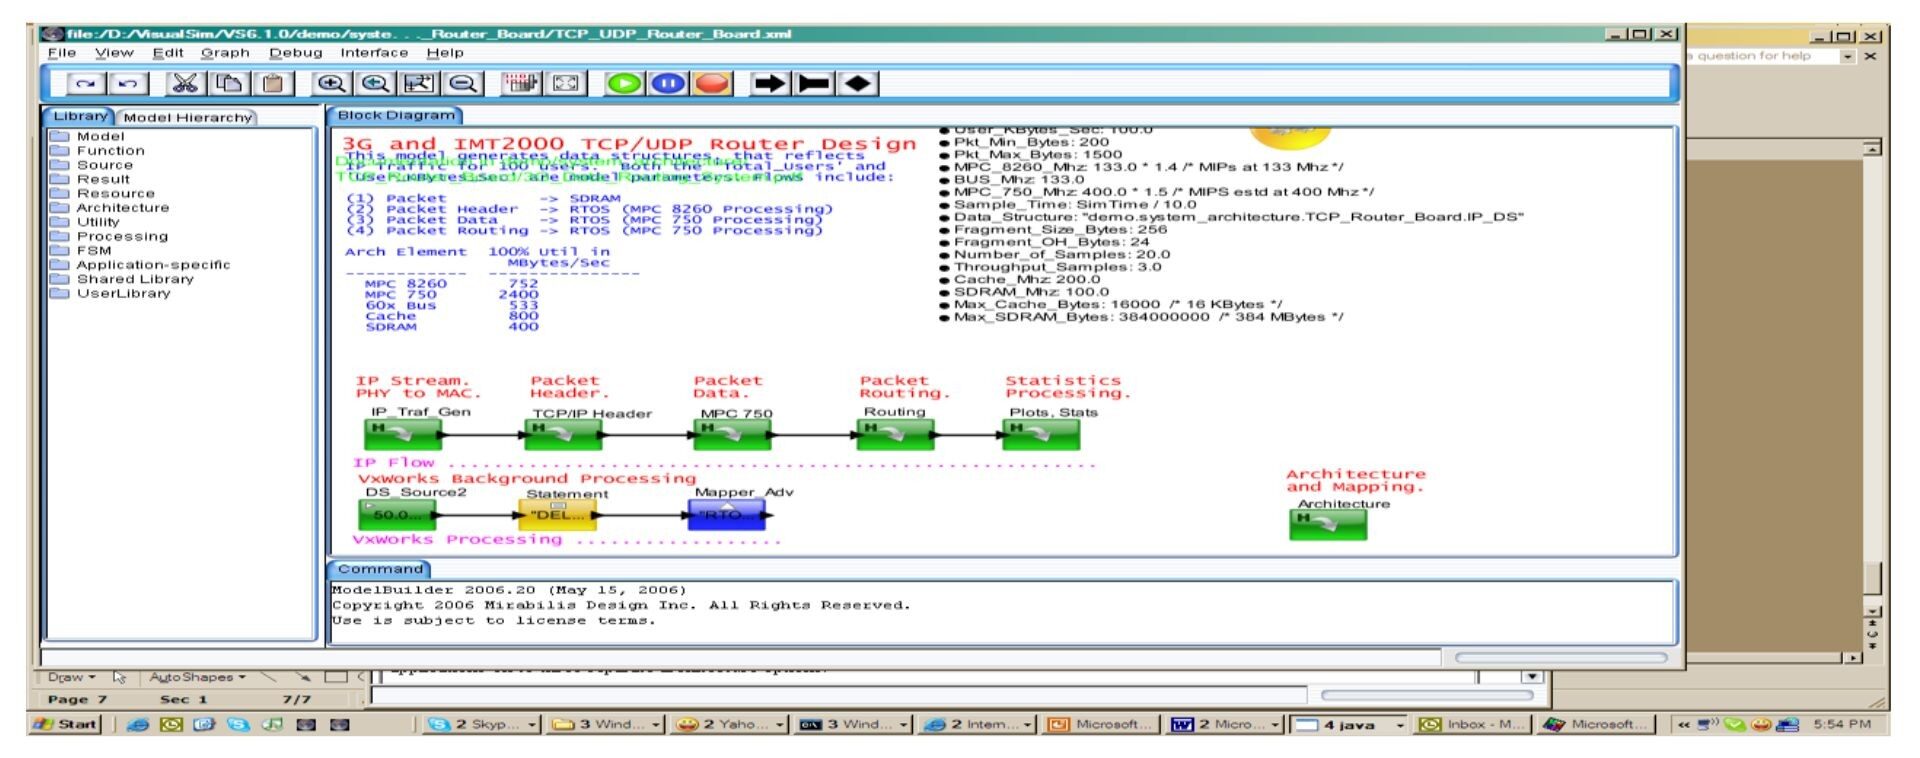Run the simulation with green play button
The height and width of the screenshot is (758, 1920).
pyautogui.click(x=625, y=84)
